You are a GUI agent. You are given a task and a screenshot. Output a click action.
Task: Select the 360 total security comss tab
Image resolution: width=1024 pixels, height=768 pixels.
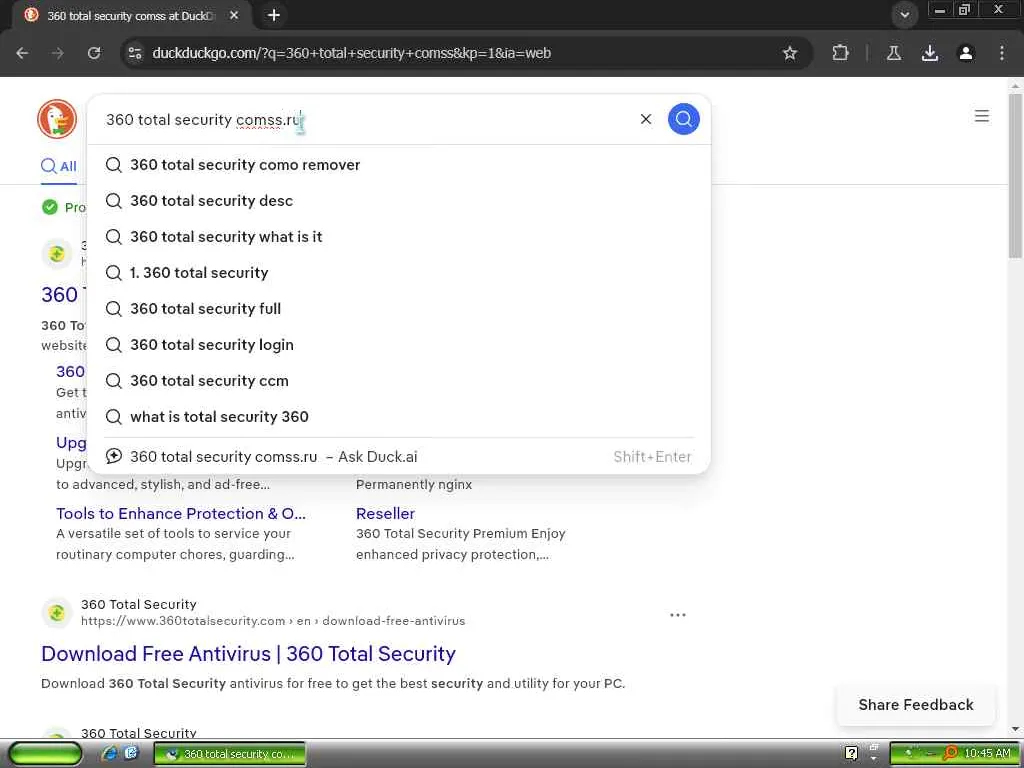point(131,16)
